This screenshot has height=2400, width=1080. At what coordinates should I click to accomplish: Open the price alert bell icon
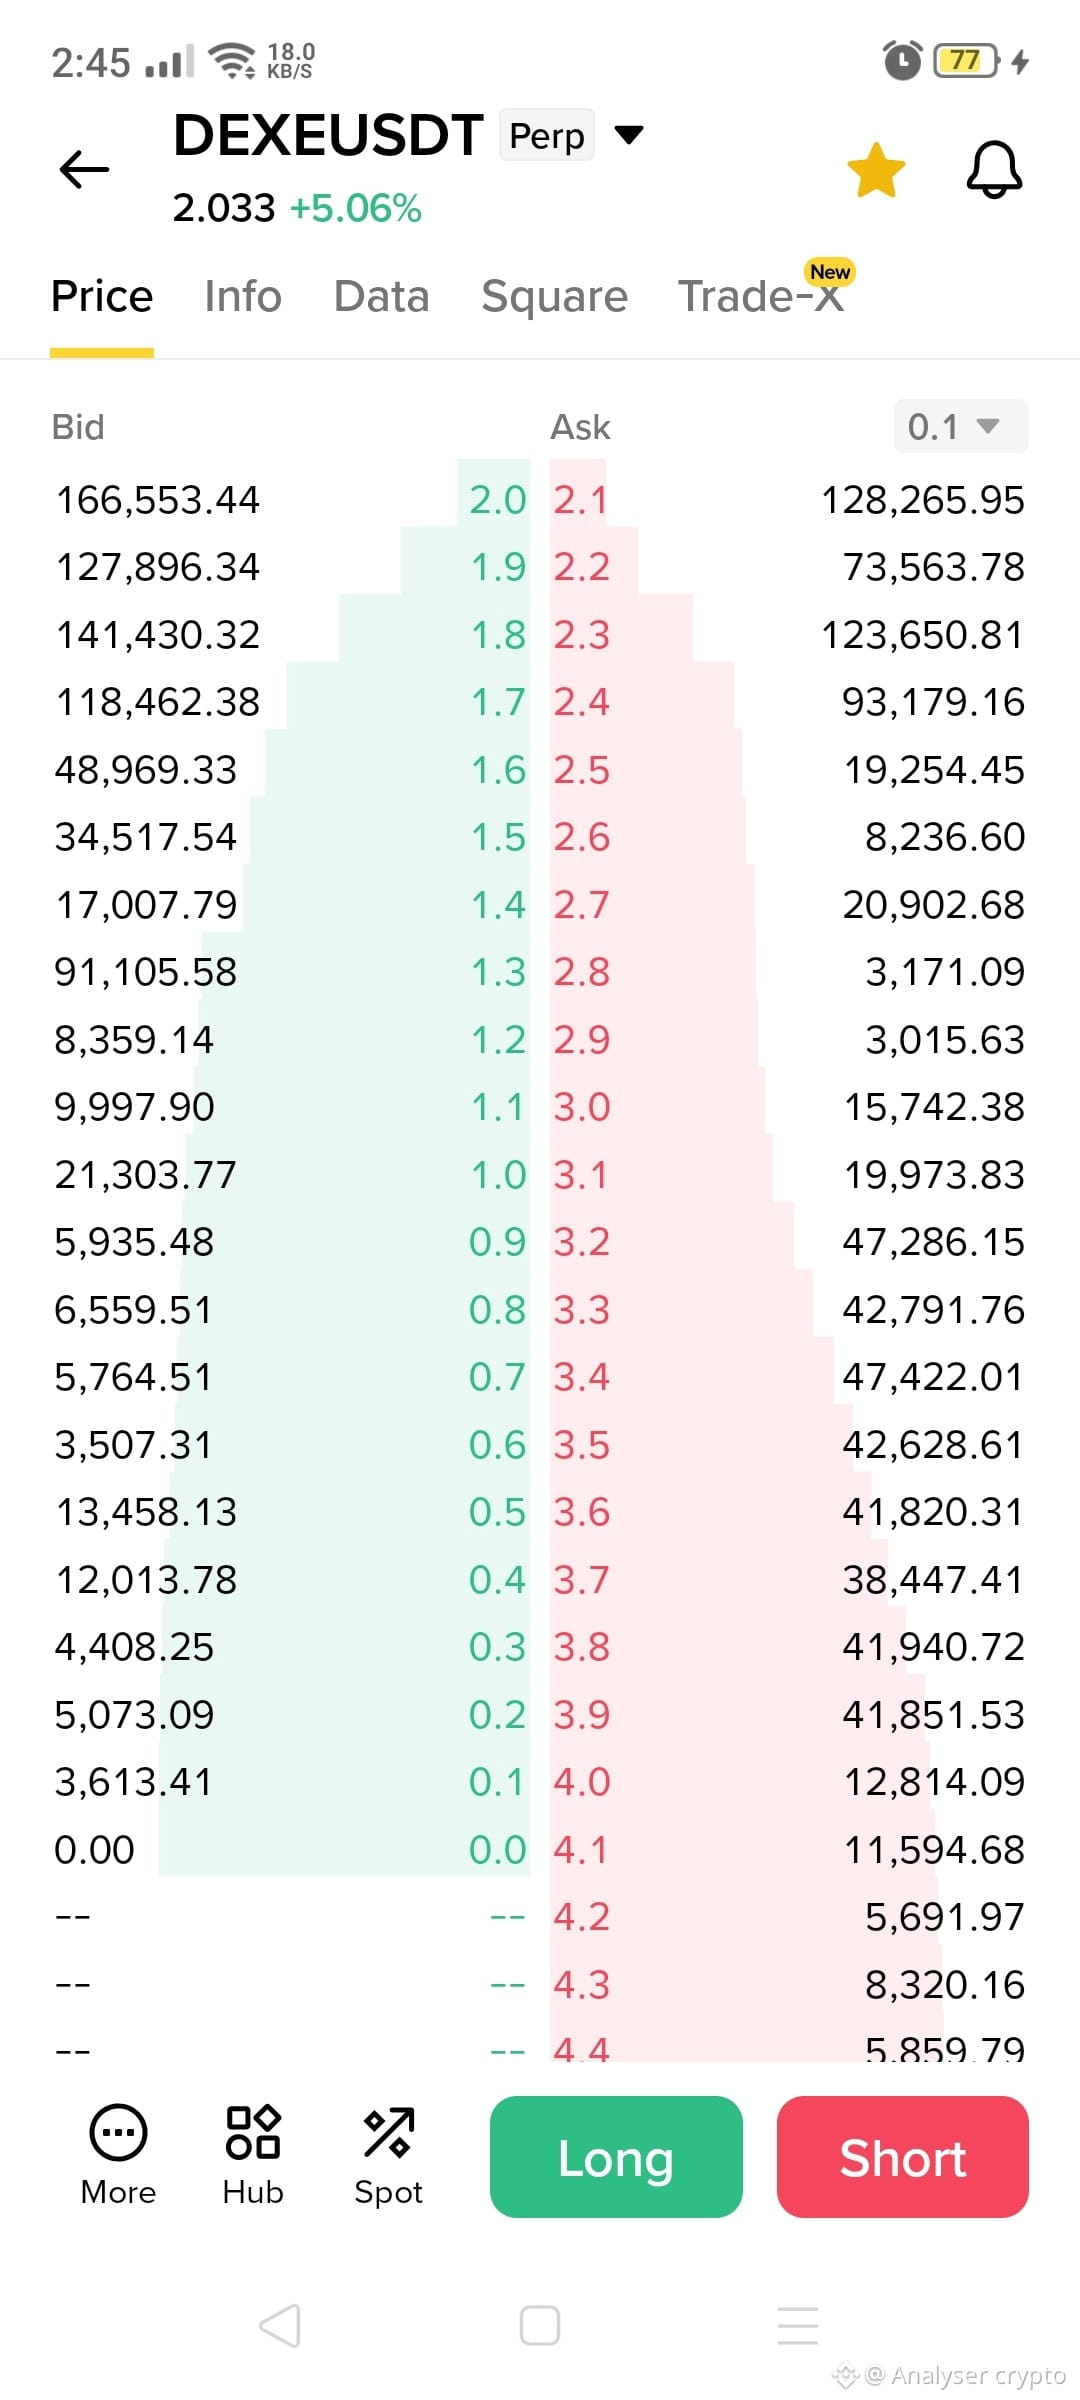(x=994, y=170)
